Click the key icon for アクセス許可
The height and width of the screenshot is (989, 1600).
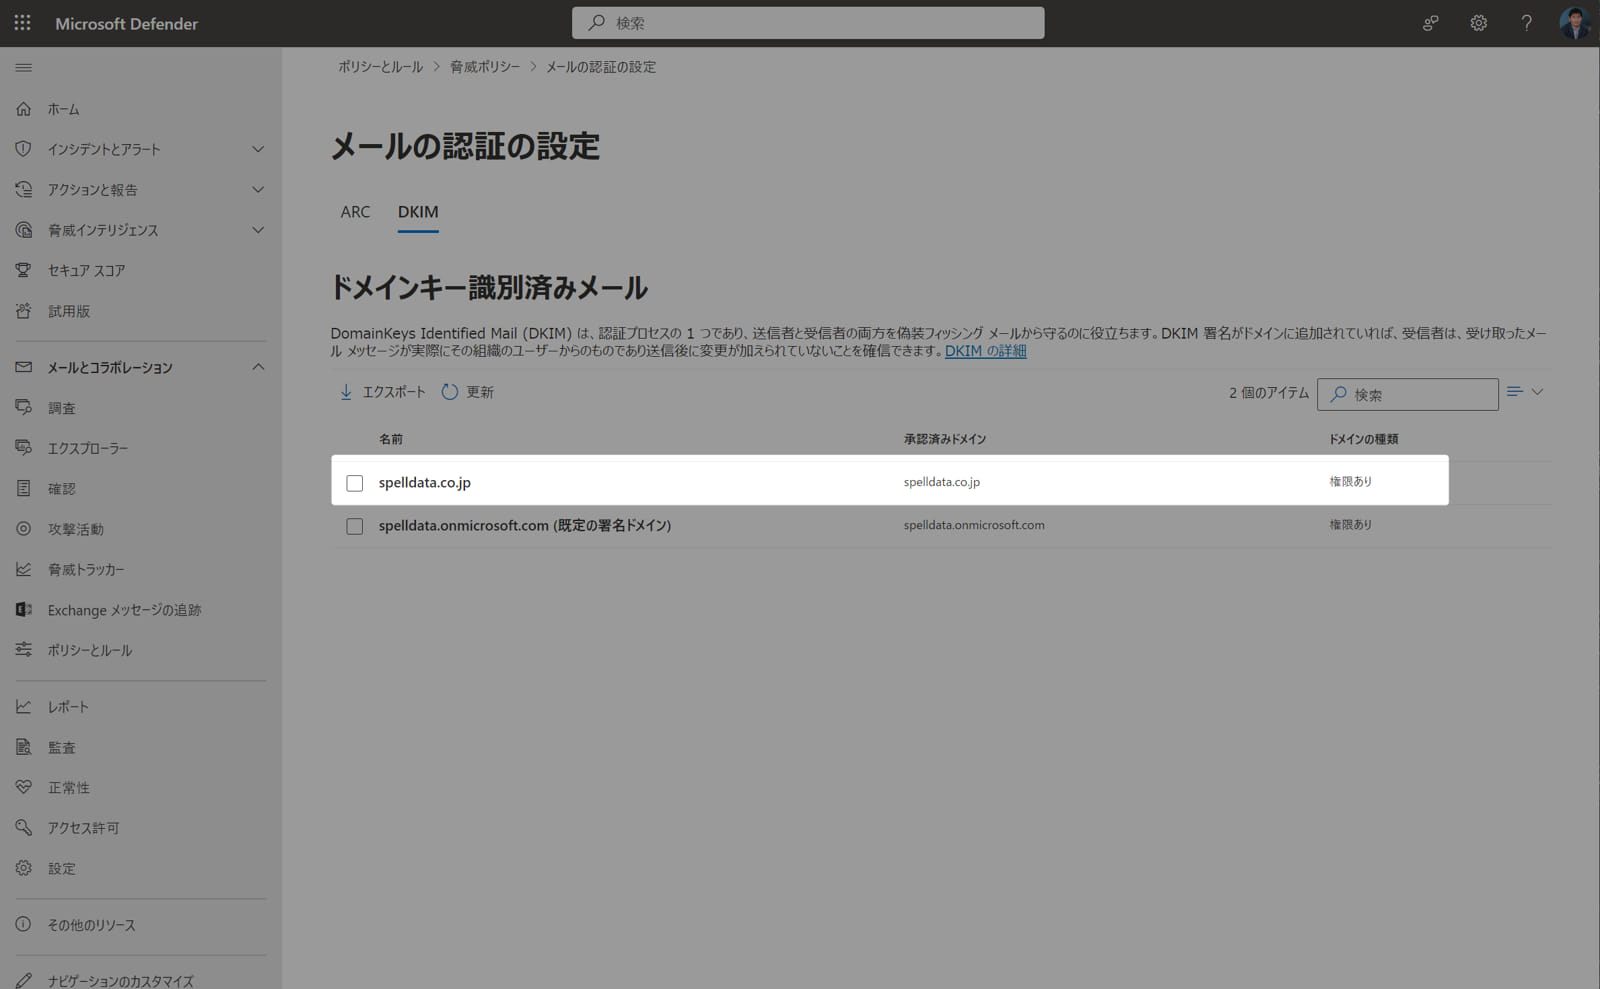23,828
